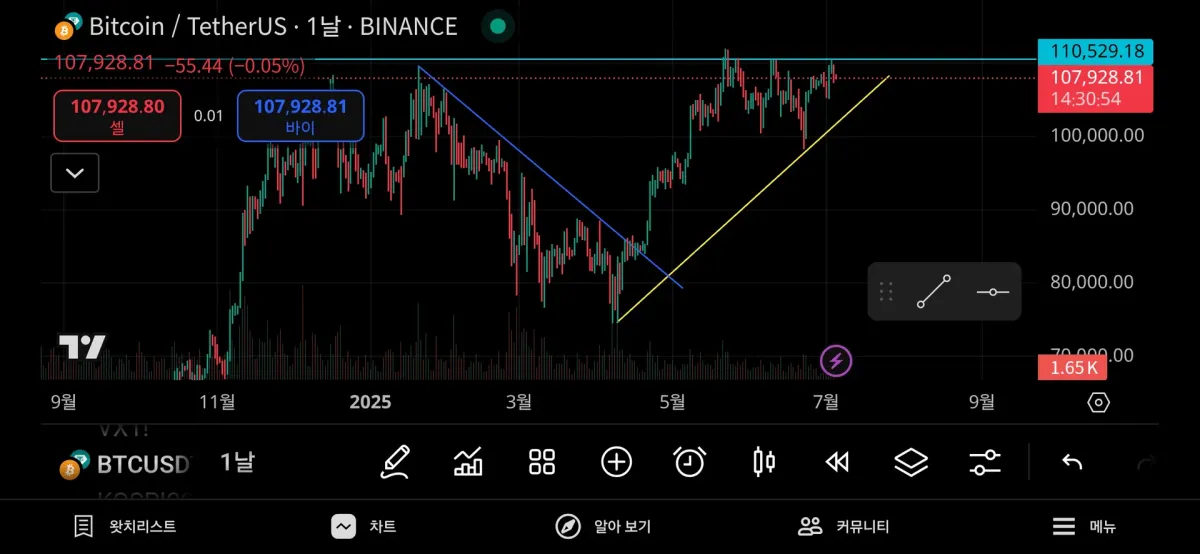Open the drawing tools pencil icon
This screenshot has height=554, width=1200.
pyautogui.click(x=395, y=462)
